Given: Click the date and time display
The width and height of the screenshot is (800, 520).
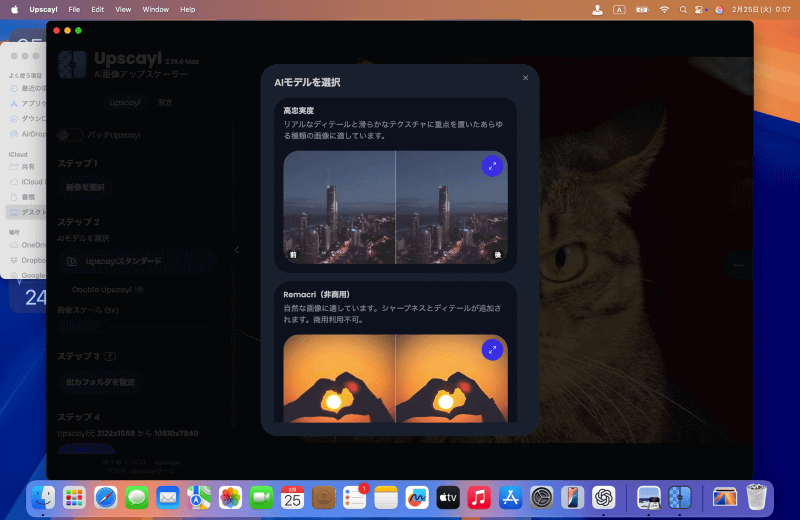Looking at the screenshot, I should tap(761, 9).
